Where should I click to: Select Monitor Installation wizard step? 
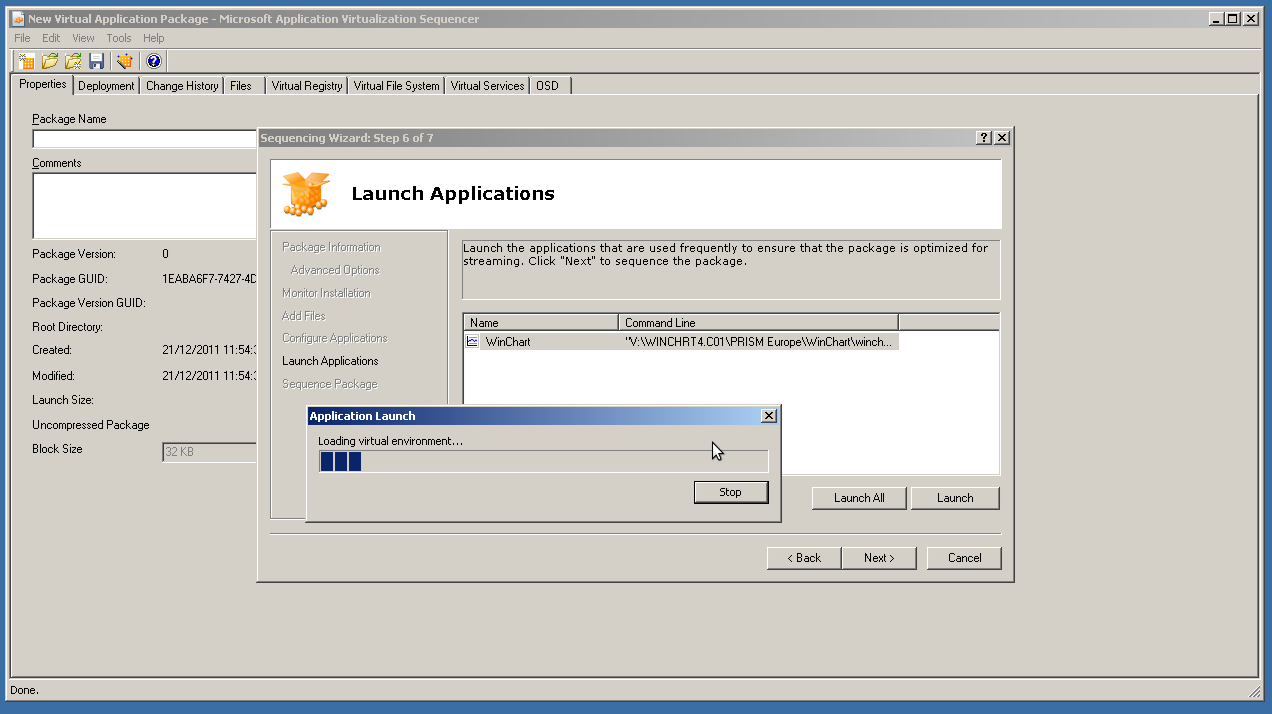[x=326, y=293]
